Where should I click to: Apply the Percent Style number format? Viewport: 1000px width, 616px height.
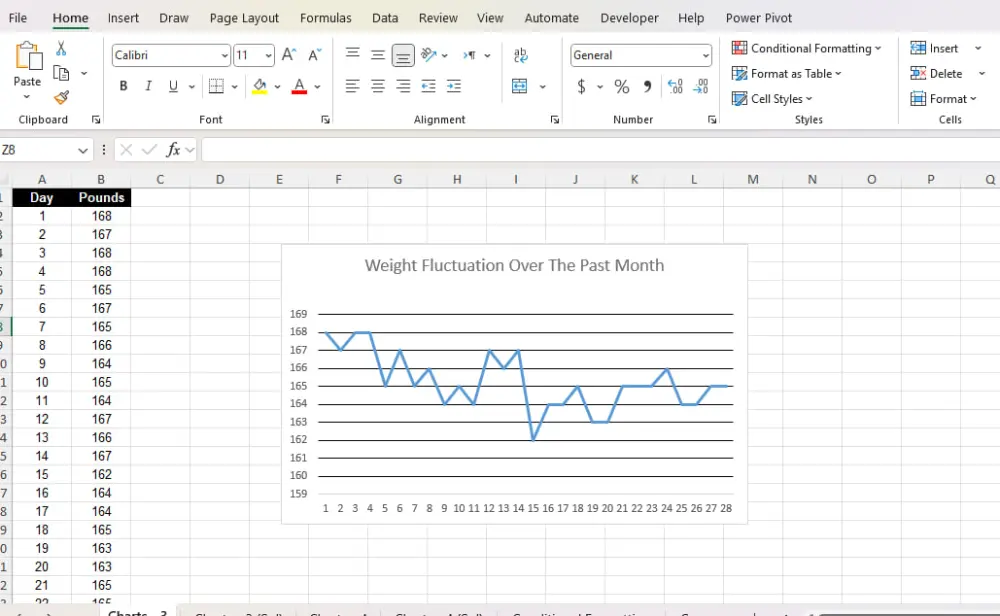pos(622,86)
